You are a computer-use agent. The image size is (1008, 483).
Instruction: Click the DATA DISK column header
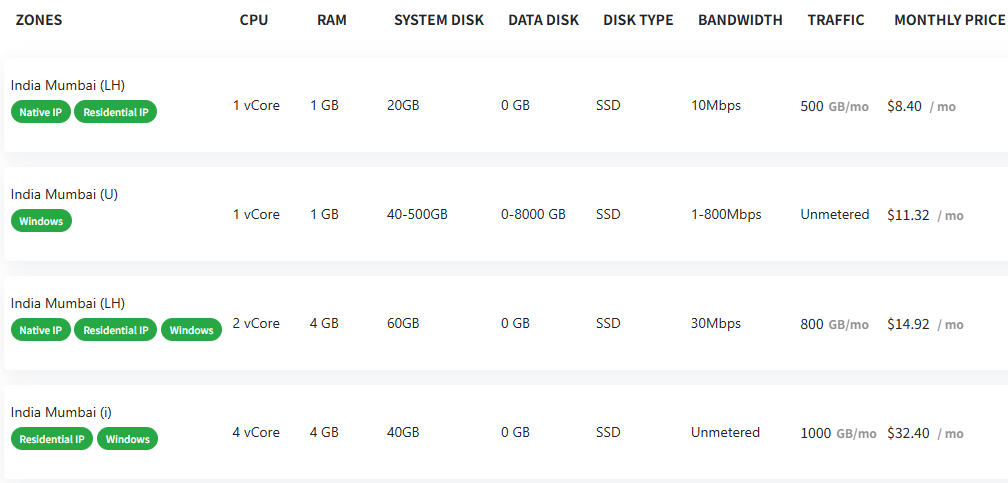pyautogui.click(x=543, y=20)
